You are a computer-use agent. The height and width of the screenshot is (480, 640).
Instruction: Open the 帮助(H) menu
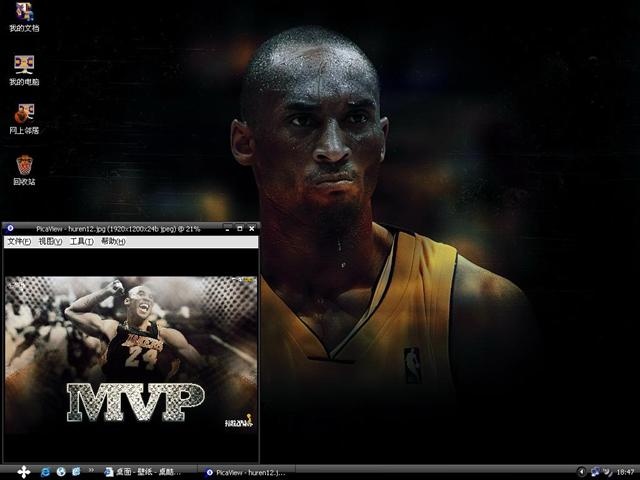(113, 241)
